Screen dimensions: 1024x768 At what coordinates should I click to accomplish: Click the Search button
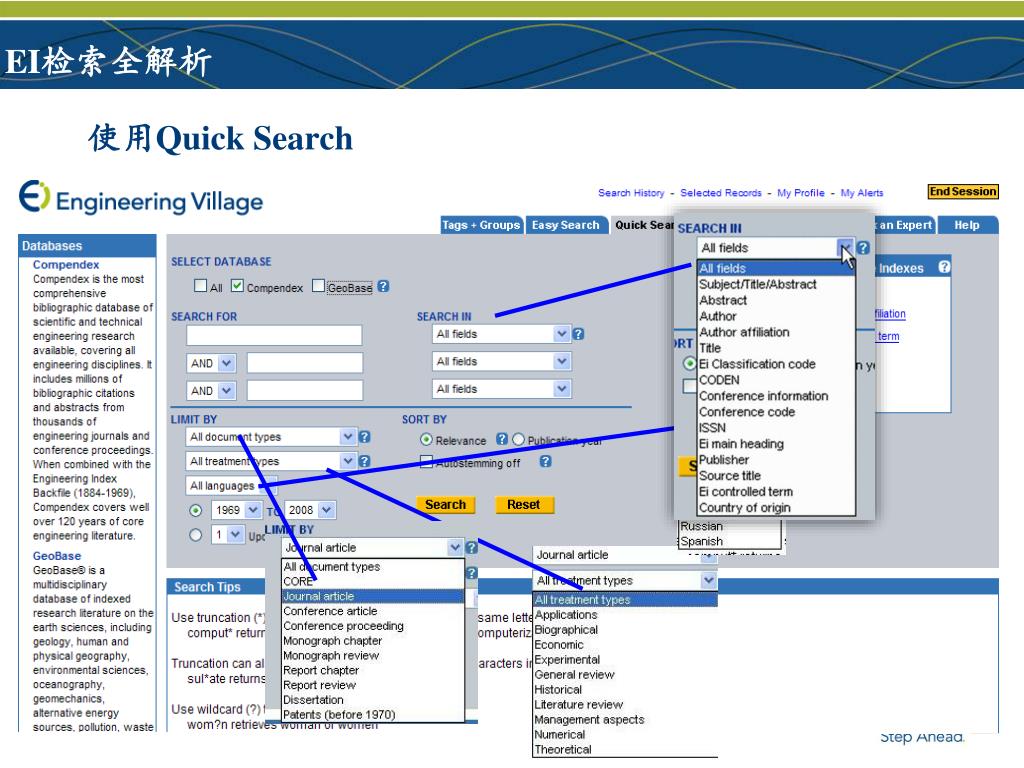point(445,504)
